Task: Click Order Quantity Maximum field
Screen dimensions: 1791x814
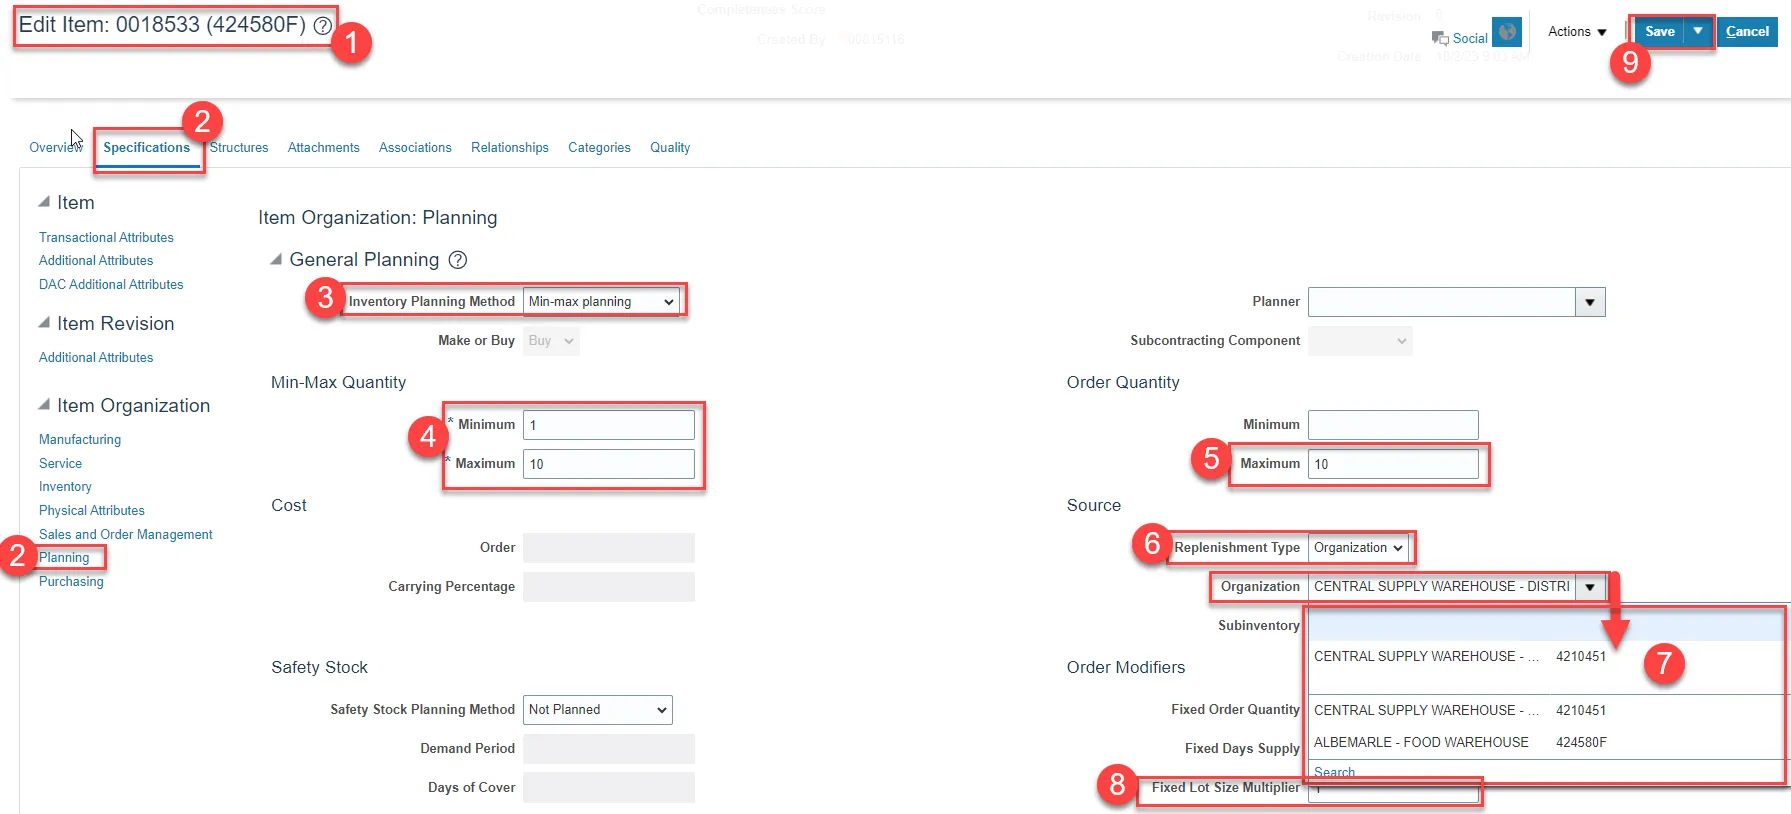Action: point(1393,464)
